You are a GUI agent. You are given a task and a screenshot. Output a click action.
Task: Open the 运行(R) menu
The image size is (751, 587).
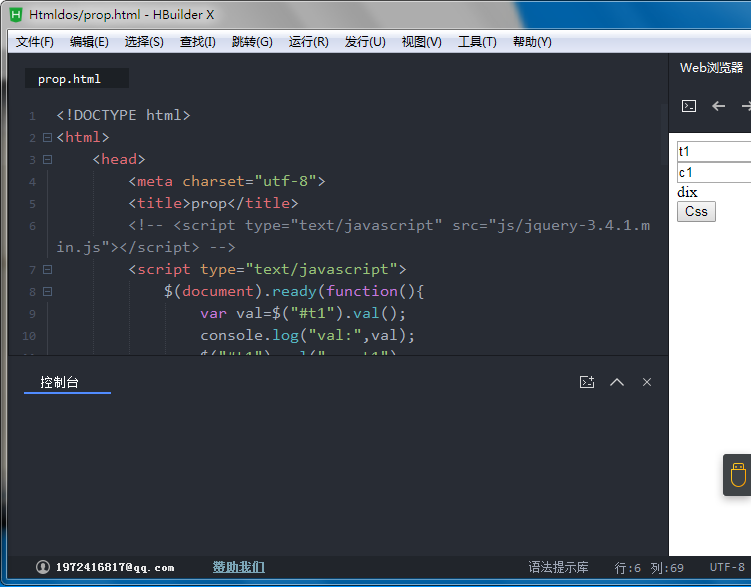coord(309,42)
